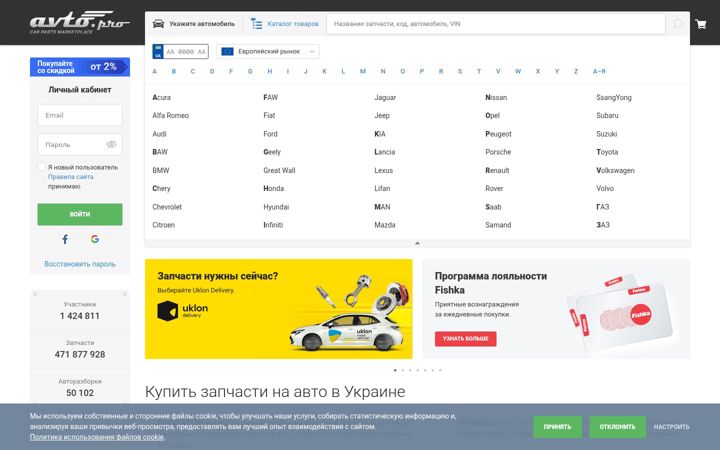Collapse the car brands panel arrow

[417, 243]
